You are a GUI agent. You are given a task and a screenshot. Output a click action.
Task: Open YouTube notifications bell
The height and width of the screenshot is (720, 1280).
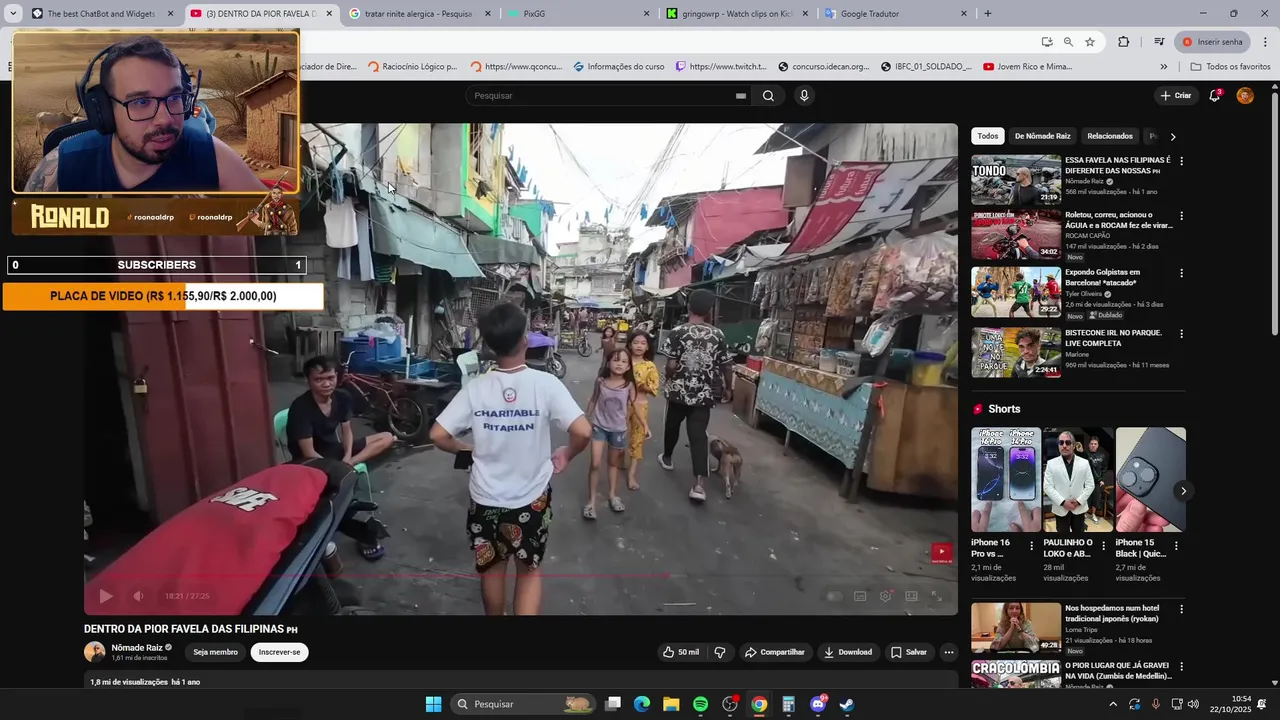pyautogui.click(x=1214, y=96)
